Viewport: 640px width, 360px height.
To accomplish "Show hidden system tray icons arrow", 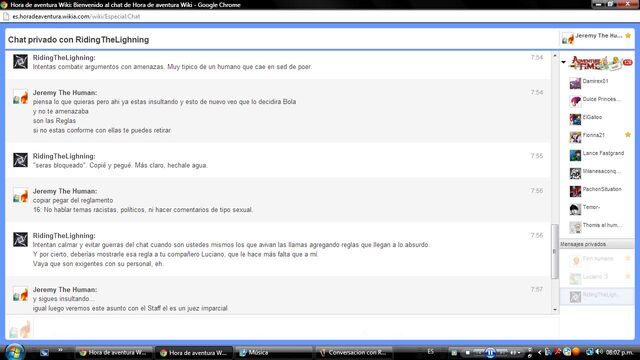I will coord(539,352).
